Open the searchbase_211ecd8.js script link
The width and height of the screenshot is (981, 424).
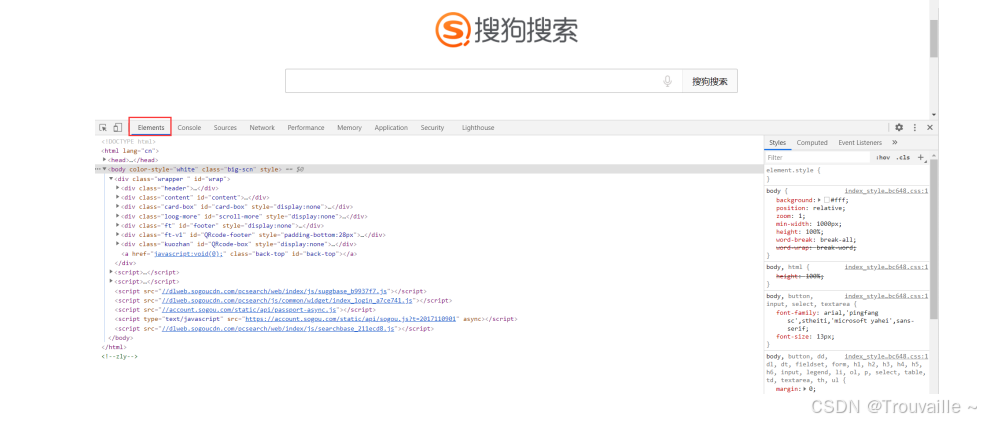[x=278, y=329]
